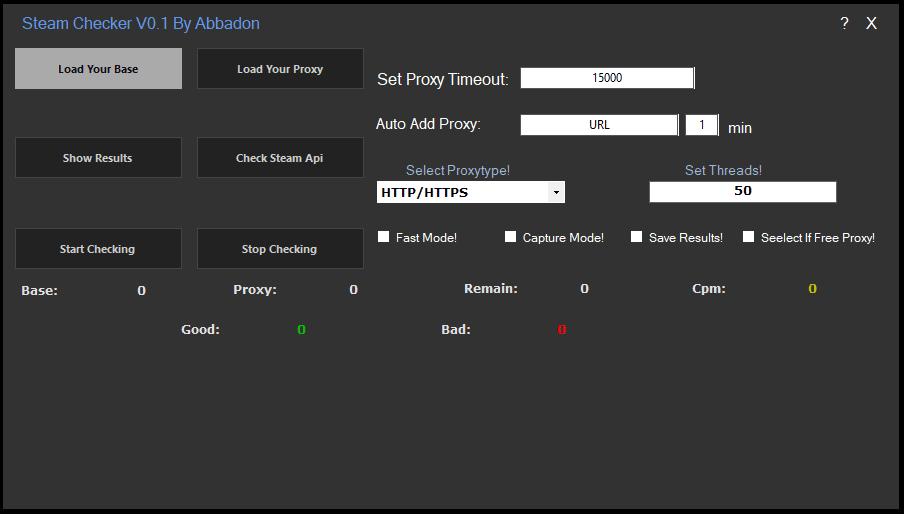Open help via the ? icon
Screen dimensions: 904x514
(845, 23)
